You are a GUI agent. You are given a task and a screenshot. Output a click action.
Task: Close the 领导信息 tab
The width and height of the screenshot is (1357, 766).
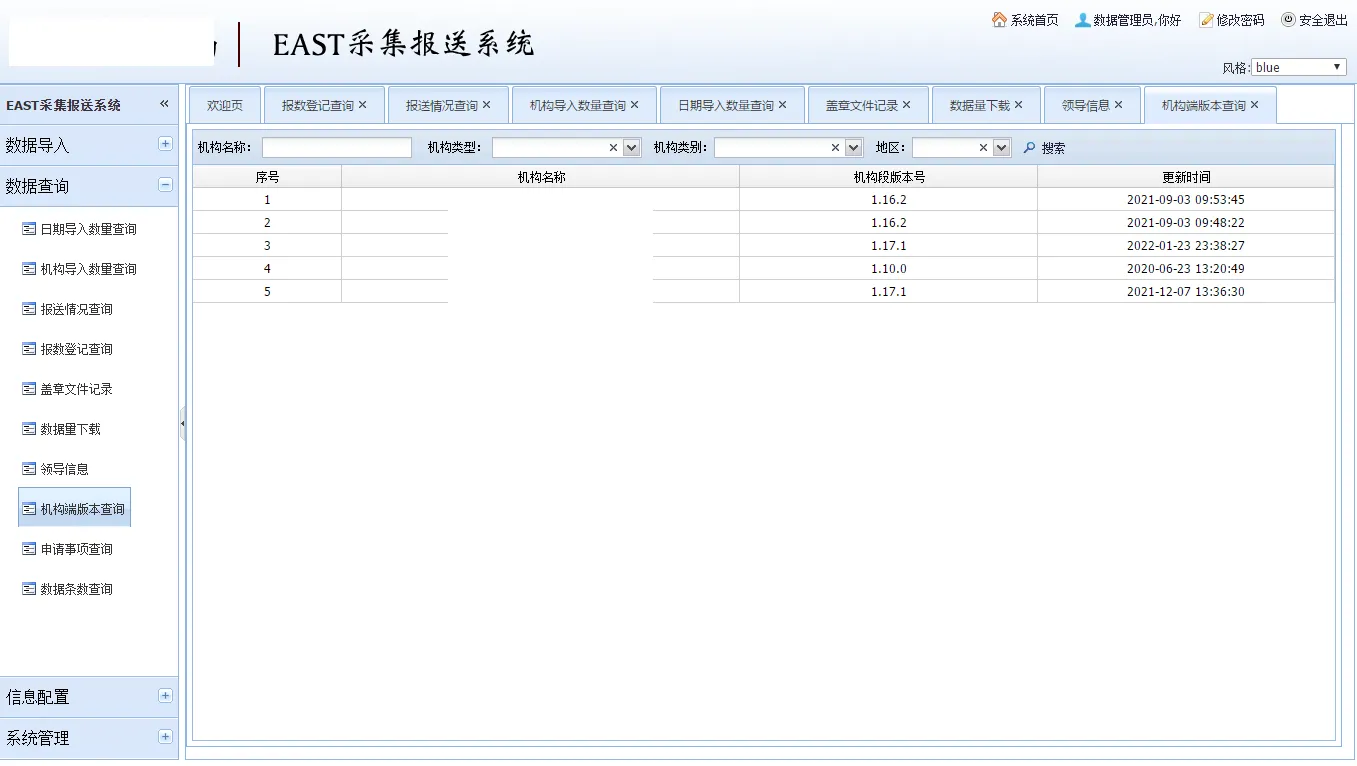pyautogui.click(x=1118, y=105)
